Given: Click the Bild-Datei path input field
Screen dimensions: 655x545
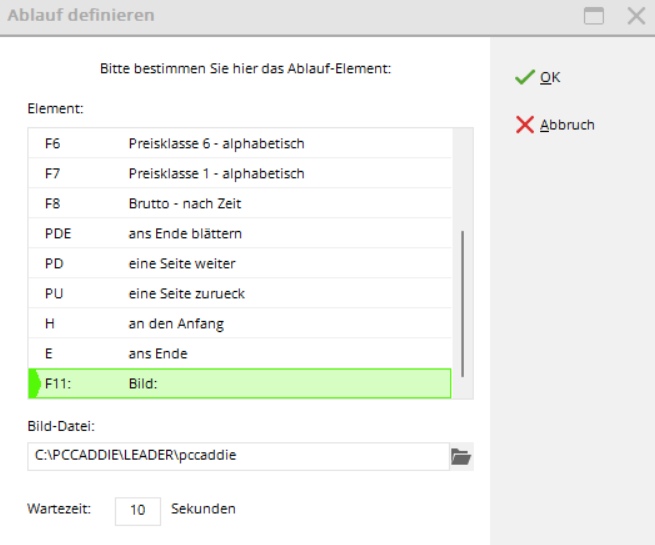Looking at the screenshot, I should click(238, 457).
